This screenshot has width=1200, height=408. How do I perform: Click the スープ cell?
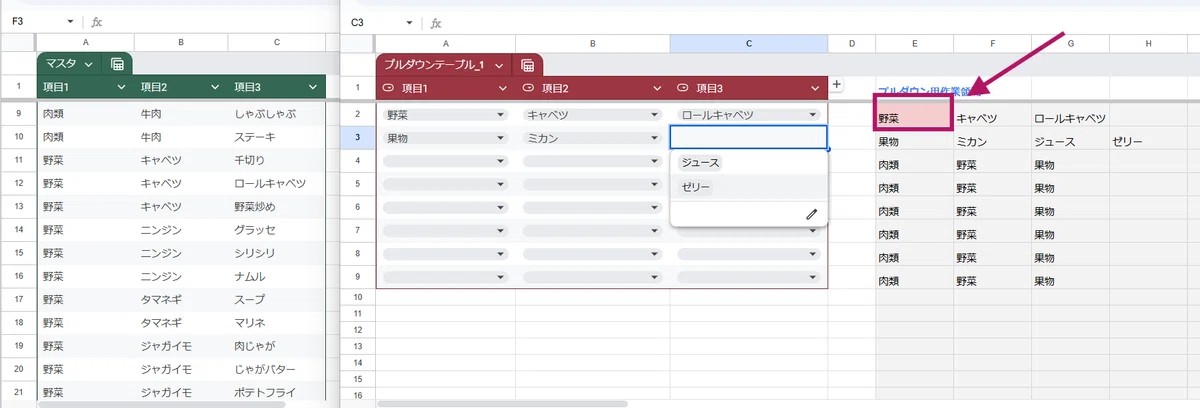tap(277, 300)
